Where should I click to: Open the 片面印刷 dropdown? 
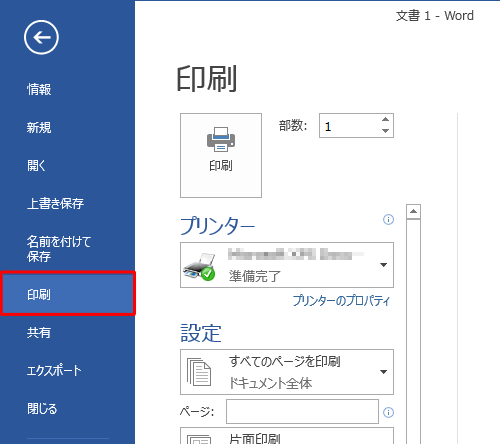287,436
